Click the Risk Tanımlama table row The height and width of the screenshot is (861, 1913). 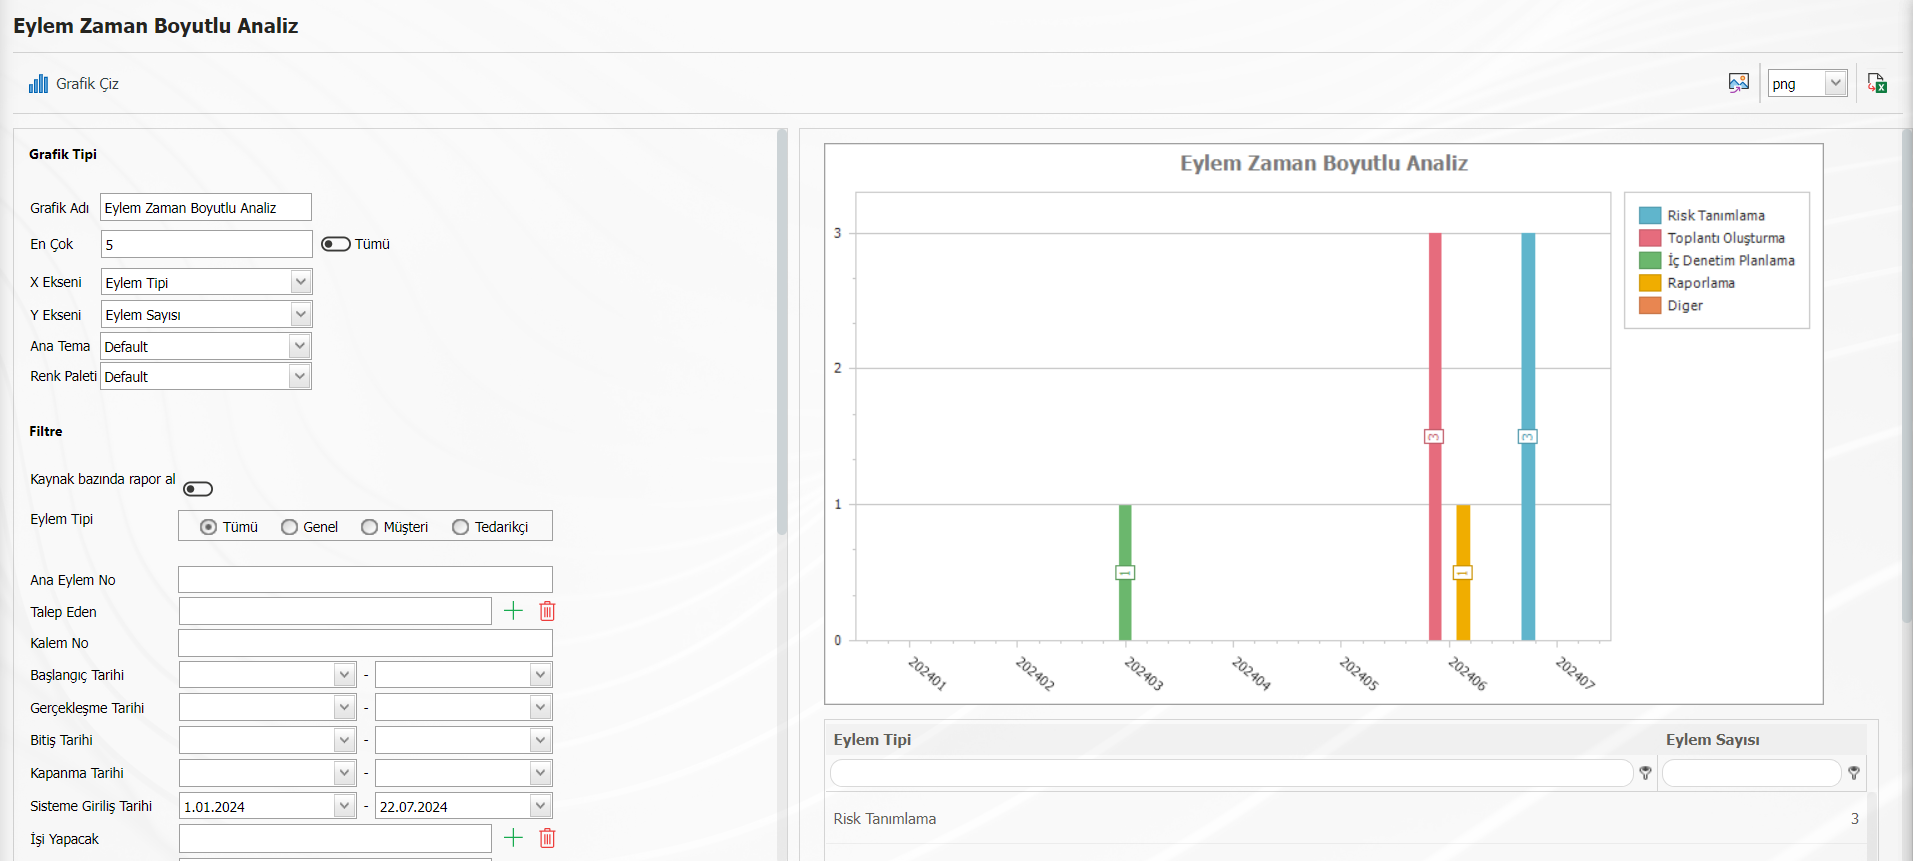pos(1345,818)
